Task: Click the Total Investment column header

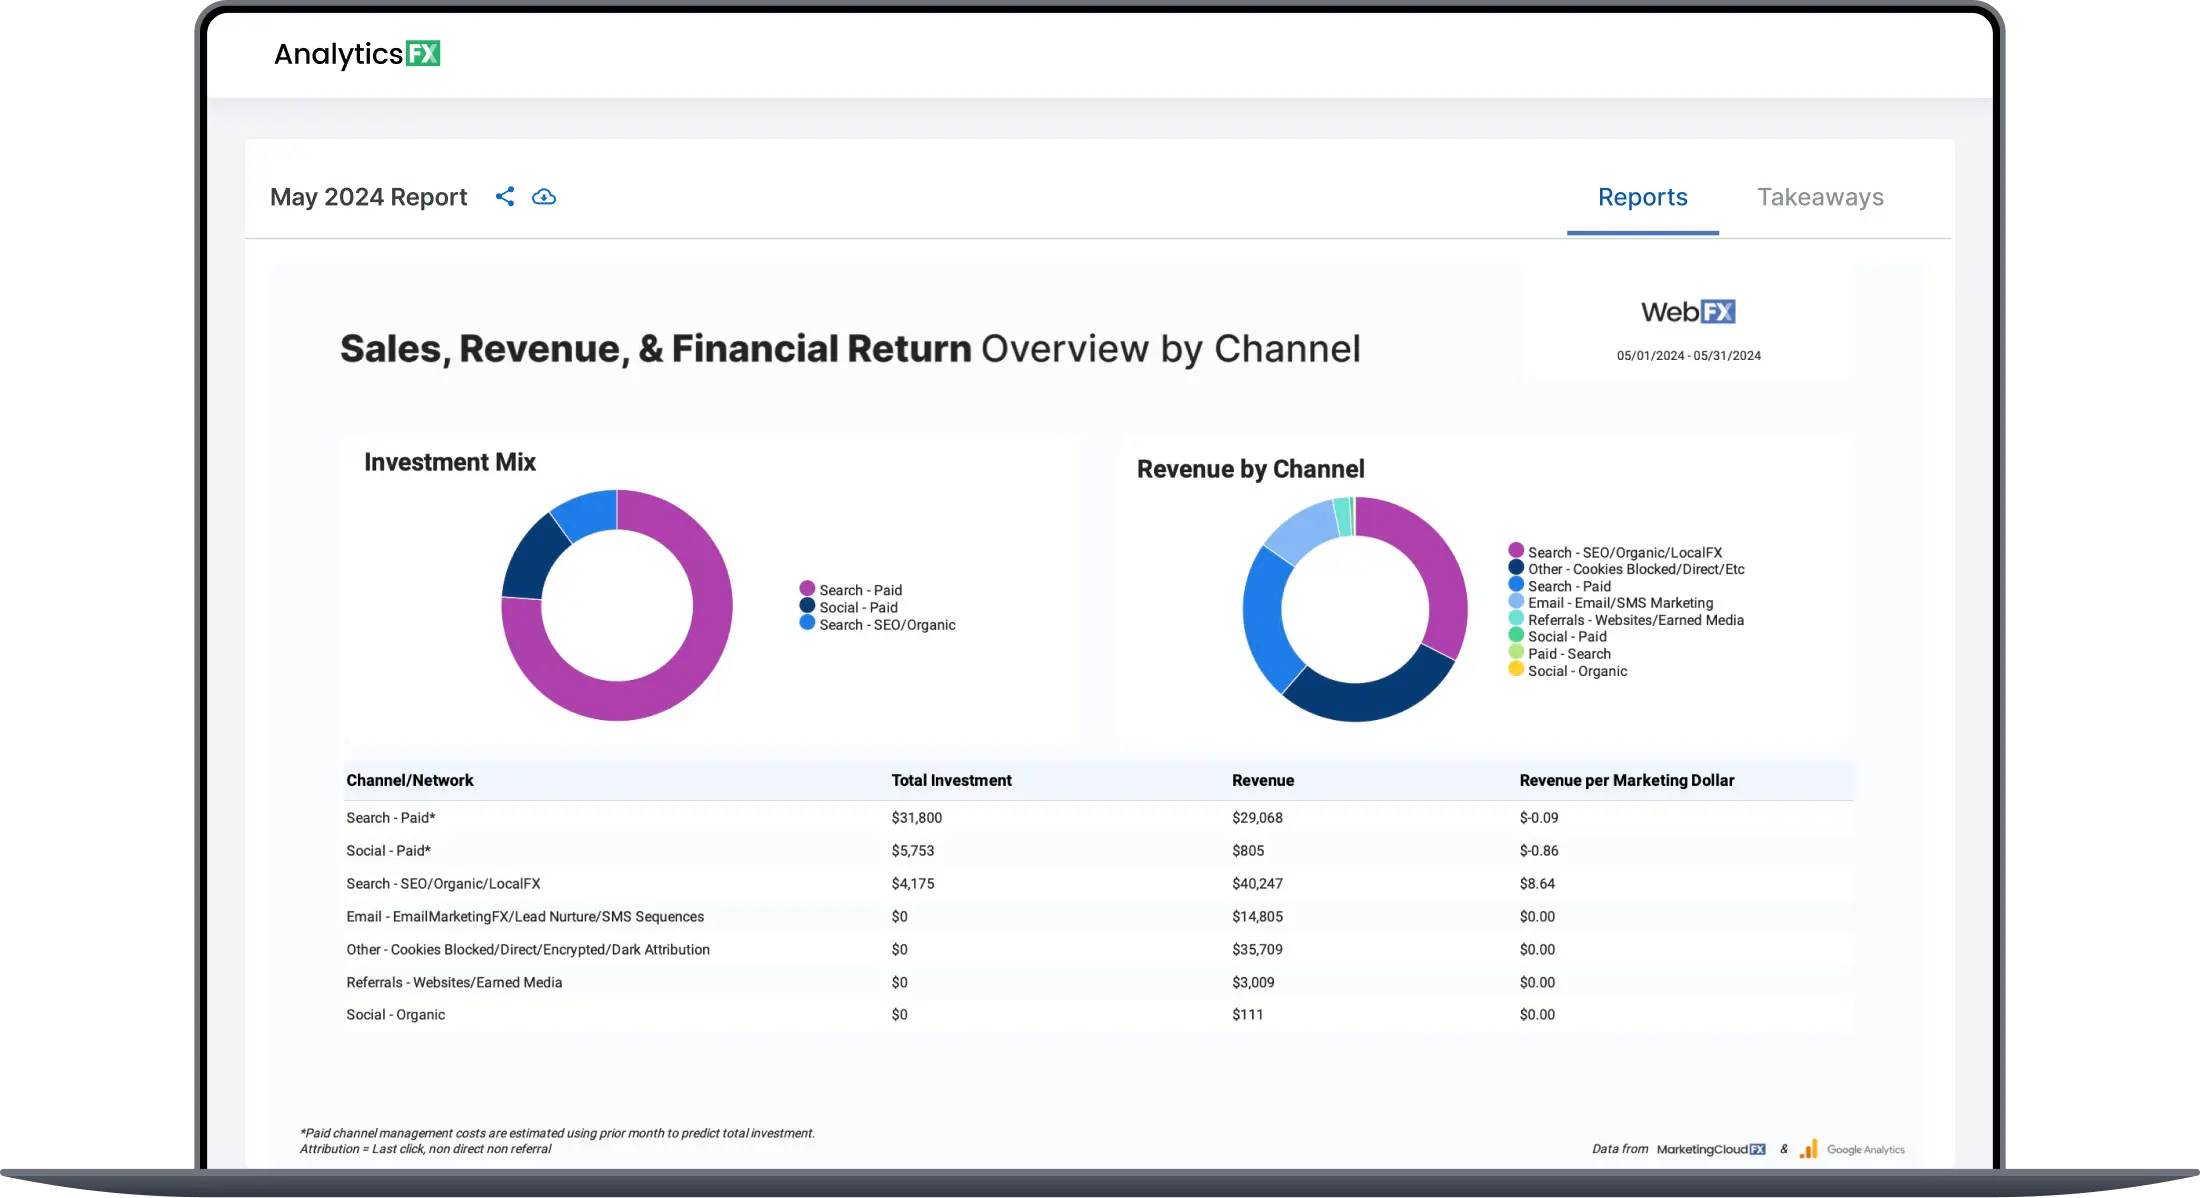Action: tap(951, 780)
